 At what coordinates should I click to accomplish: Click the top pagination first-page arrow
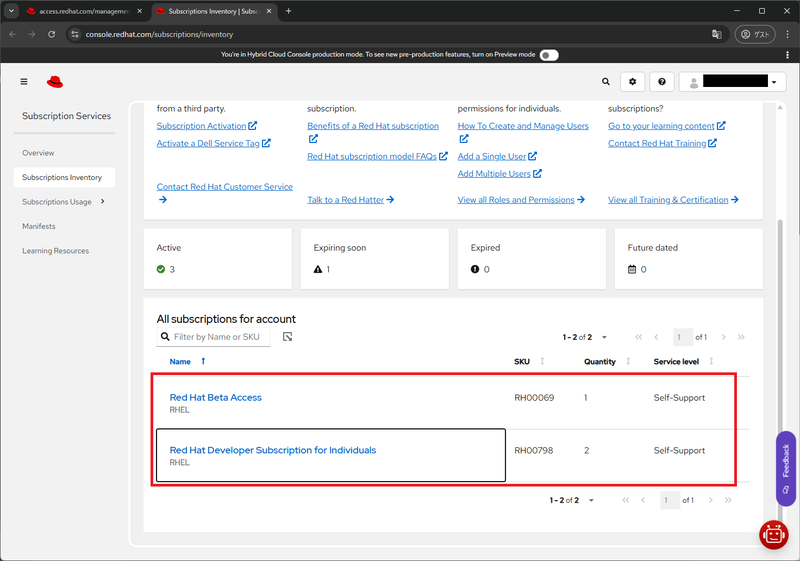638,337
